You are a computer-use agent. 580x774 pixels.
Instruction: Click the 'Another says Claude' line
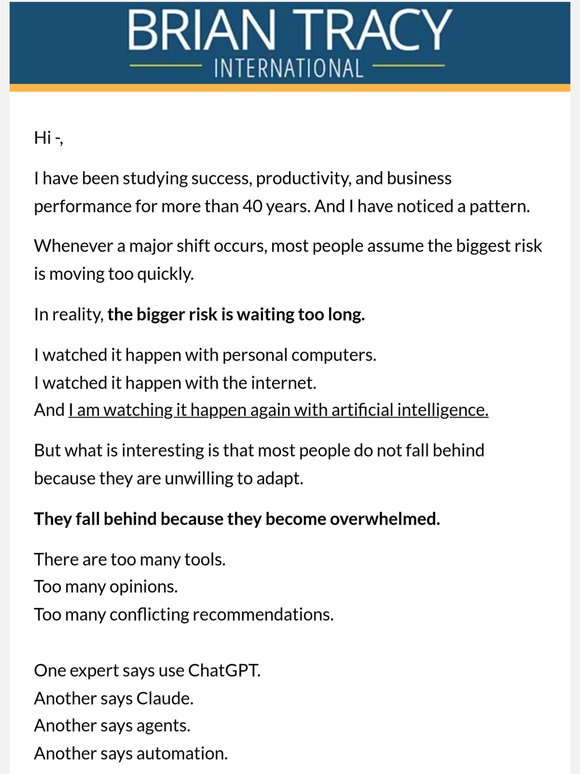pos(114,698)
